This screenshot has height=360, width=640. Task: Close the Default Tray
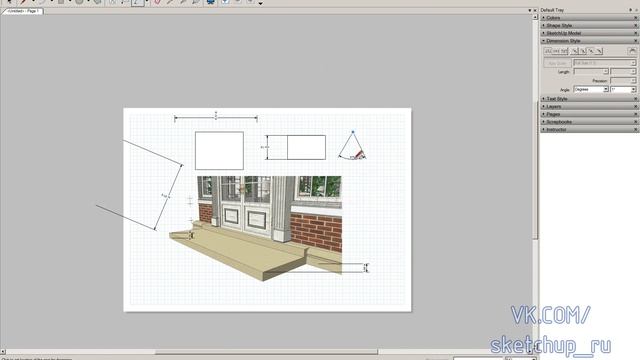coord(636,10)
